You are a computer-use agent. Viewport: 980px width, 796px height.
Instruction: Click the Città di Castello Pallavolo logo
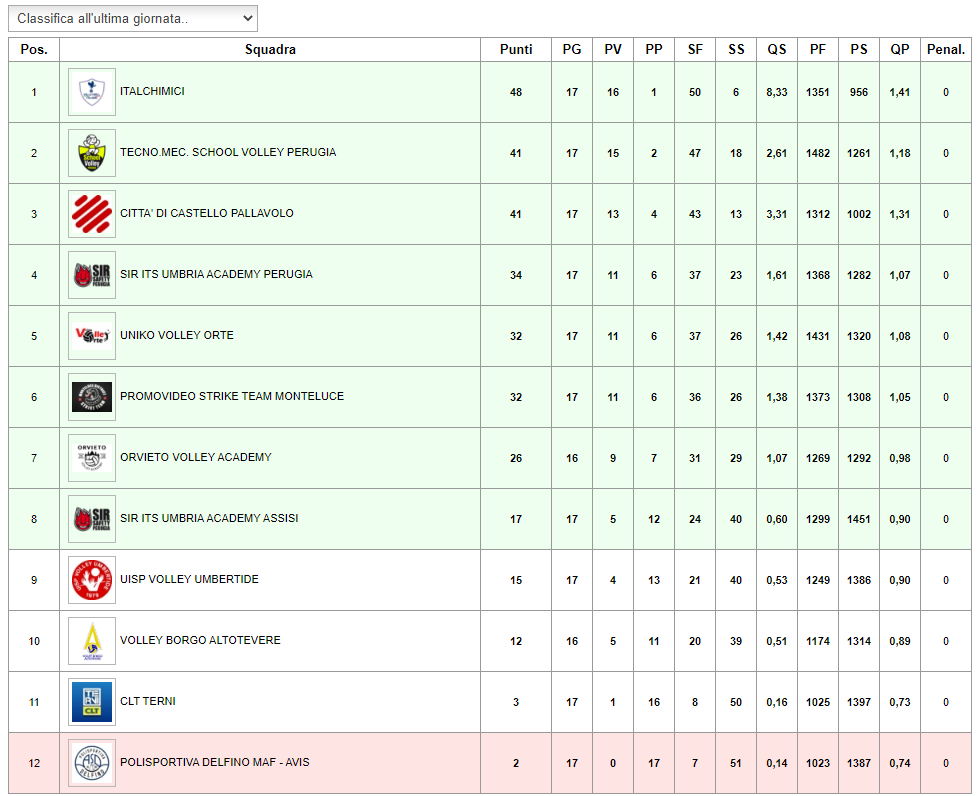(92, 214)
